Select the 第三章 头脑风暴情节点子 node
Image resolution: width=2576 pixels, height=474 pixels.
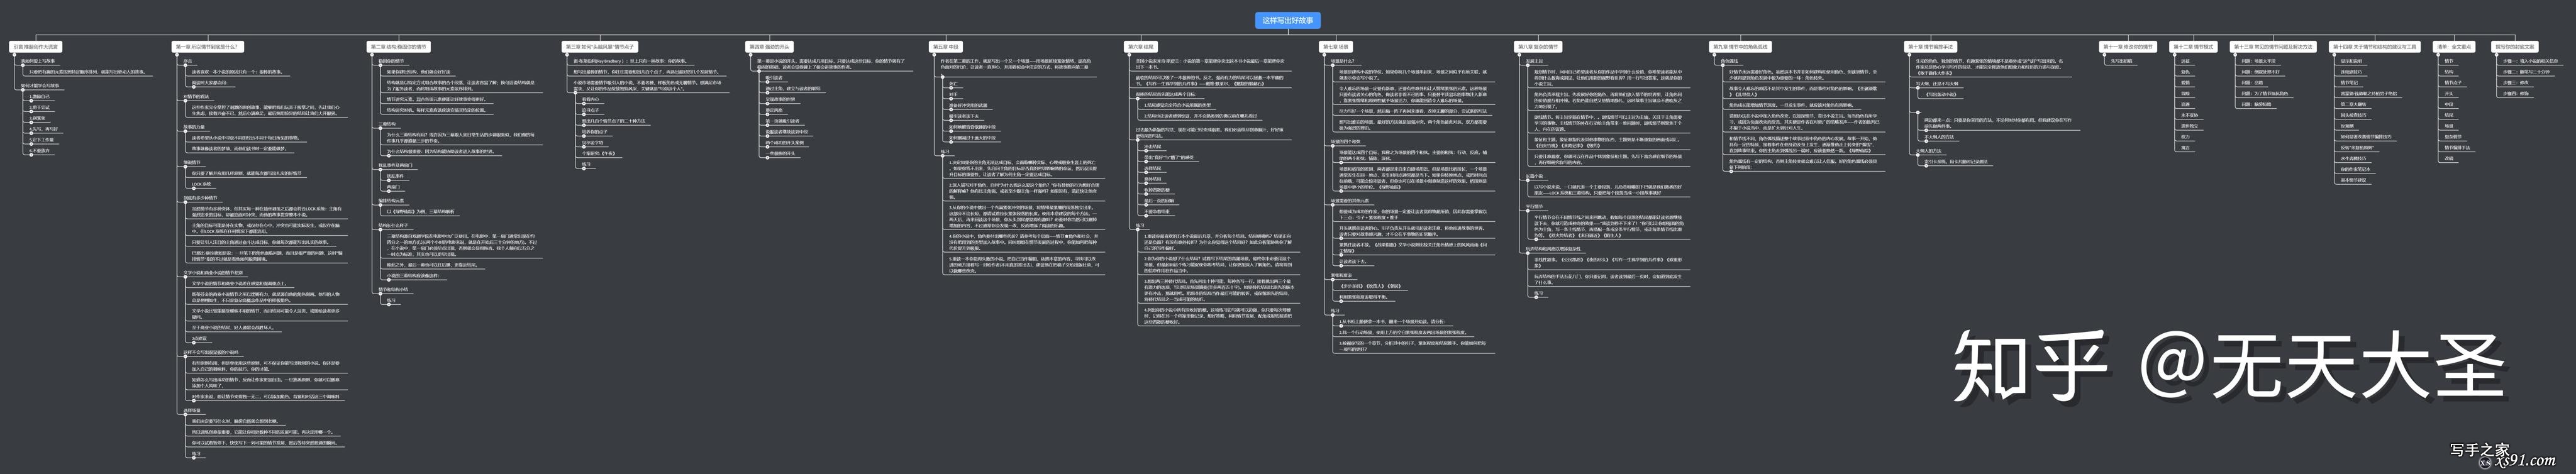[x=600, y=47]
